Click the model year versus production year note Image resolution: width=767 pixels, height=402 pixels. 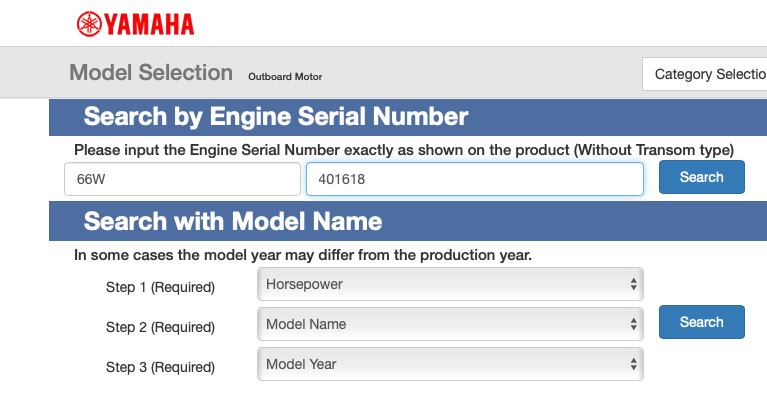(302, 255)
